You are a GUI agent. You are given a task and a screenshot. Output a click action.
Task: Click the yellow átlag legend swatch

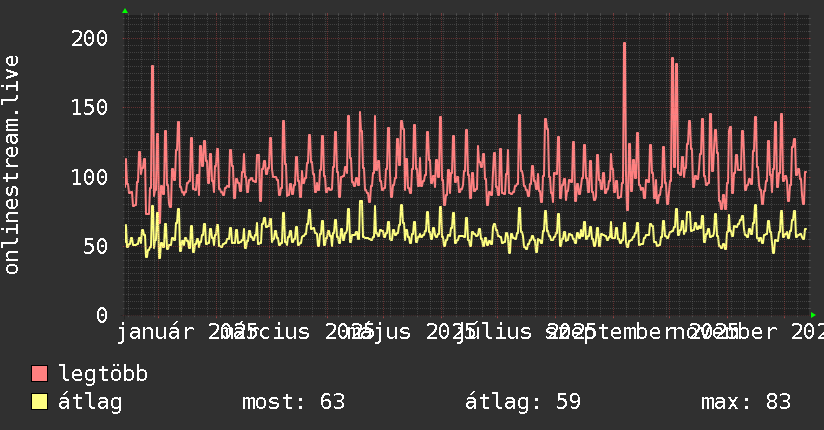tap(39, 401)
